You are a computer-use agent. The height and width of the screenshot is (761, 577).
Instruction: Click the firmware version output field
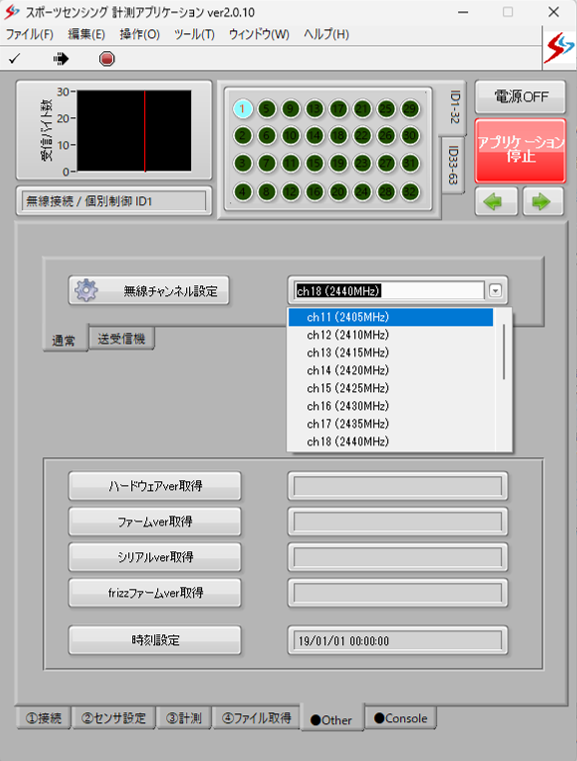pos(397,522)
